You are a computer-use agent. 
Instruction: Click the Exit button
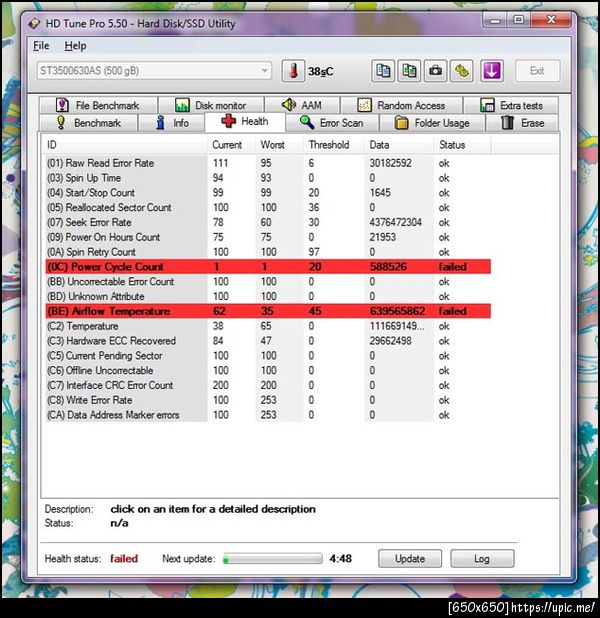click(x=537, y=71)
